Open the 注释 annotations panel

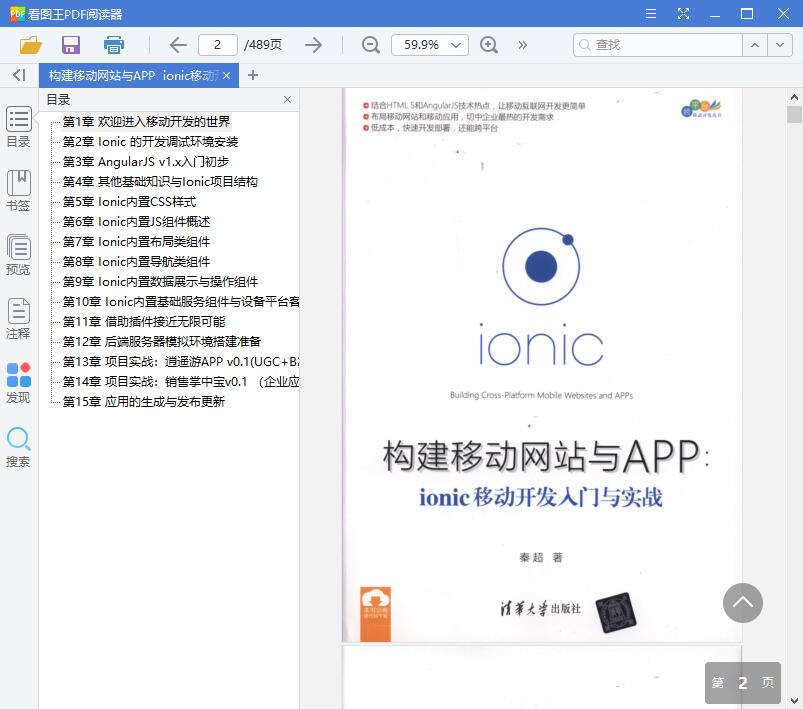pos(18,318)
